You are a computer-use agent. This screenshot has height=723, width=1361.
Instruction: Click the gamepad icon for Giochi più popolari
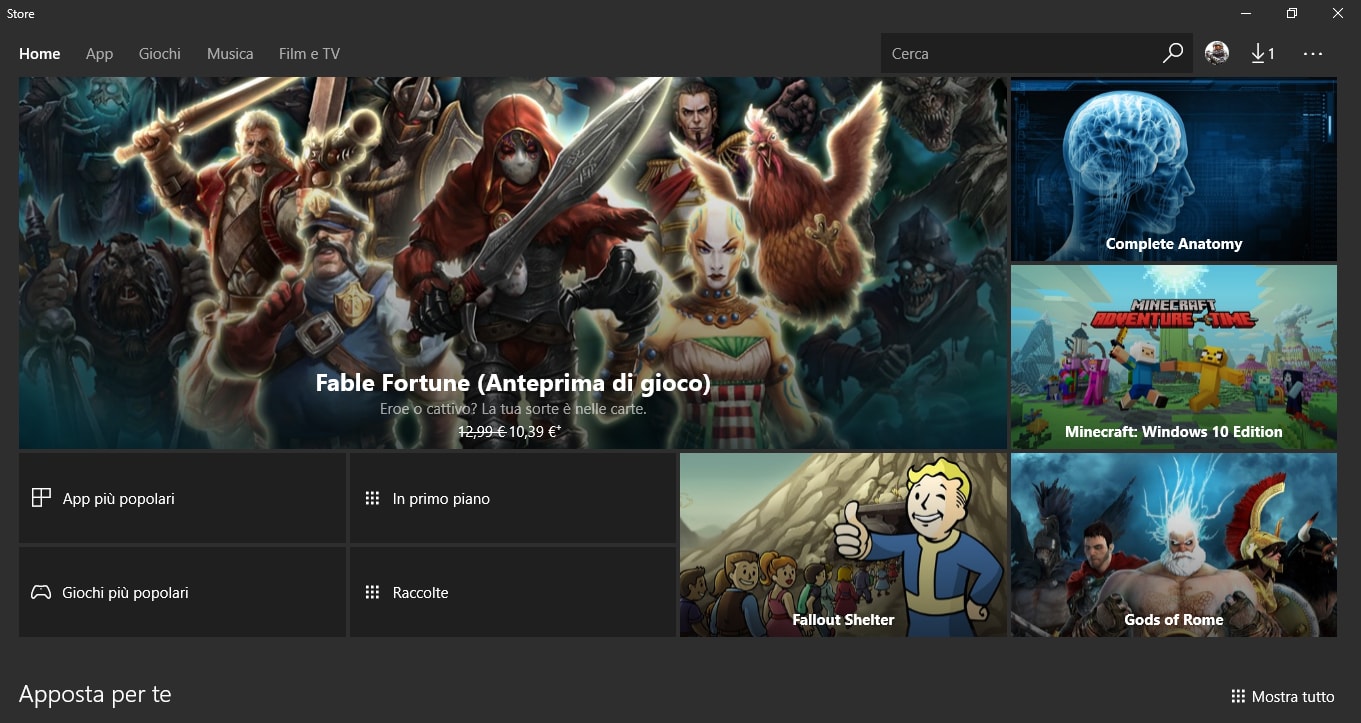click(x=41, y=592)
